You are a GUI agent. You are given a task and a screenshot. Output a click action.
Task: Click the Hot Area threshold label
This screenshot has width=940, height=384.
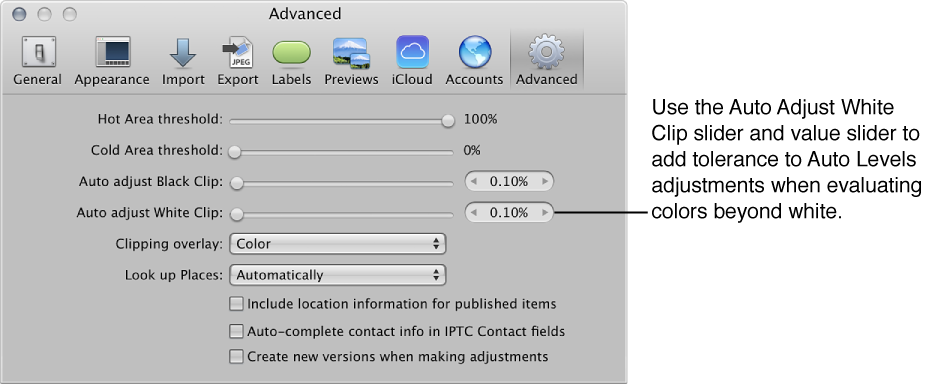click(160, 120)
